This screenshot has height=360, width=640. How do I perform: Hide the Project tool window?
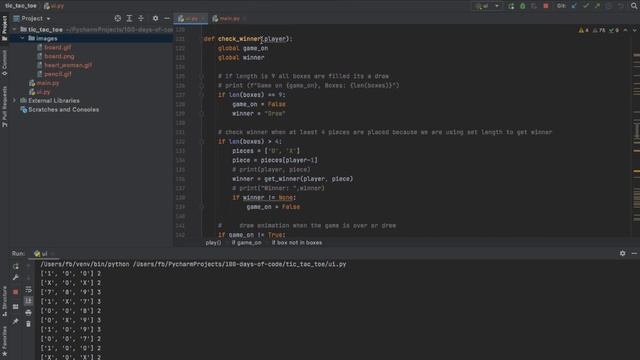pyautogui.click(x=167, y=18)
